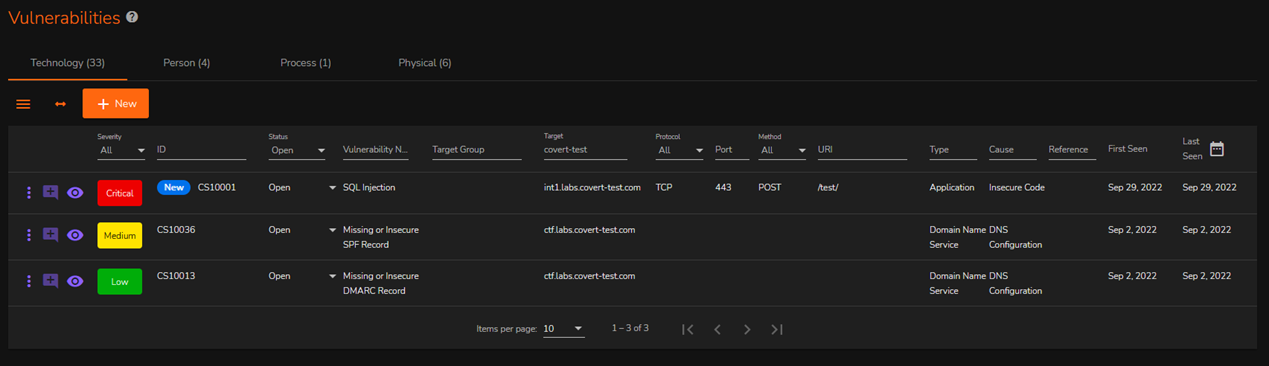Viewport: 1269px width, 366px height.
Task: Click SQL Injection vulnerability name
Action: pyautogui.click(x=369, y=187)
